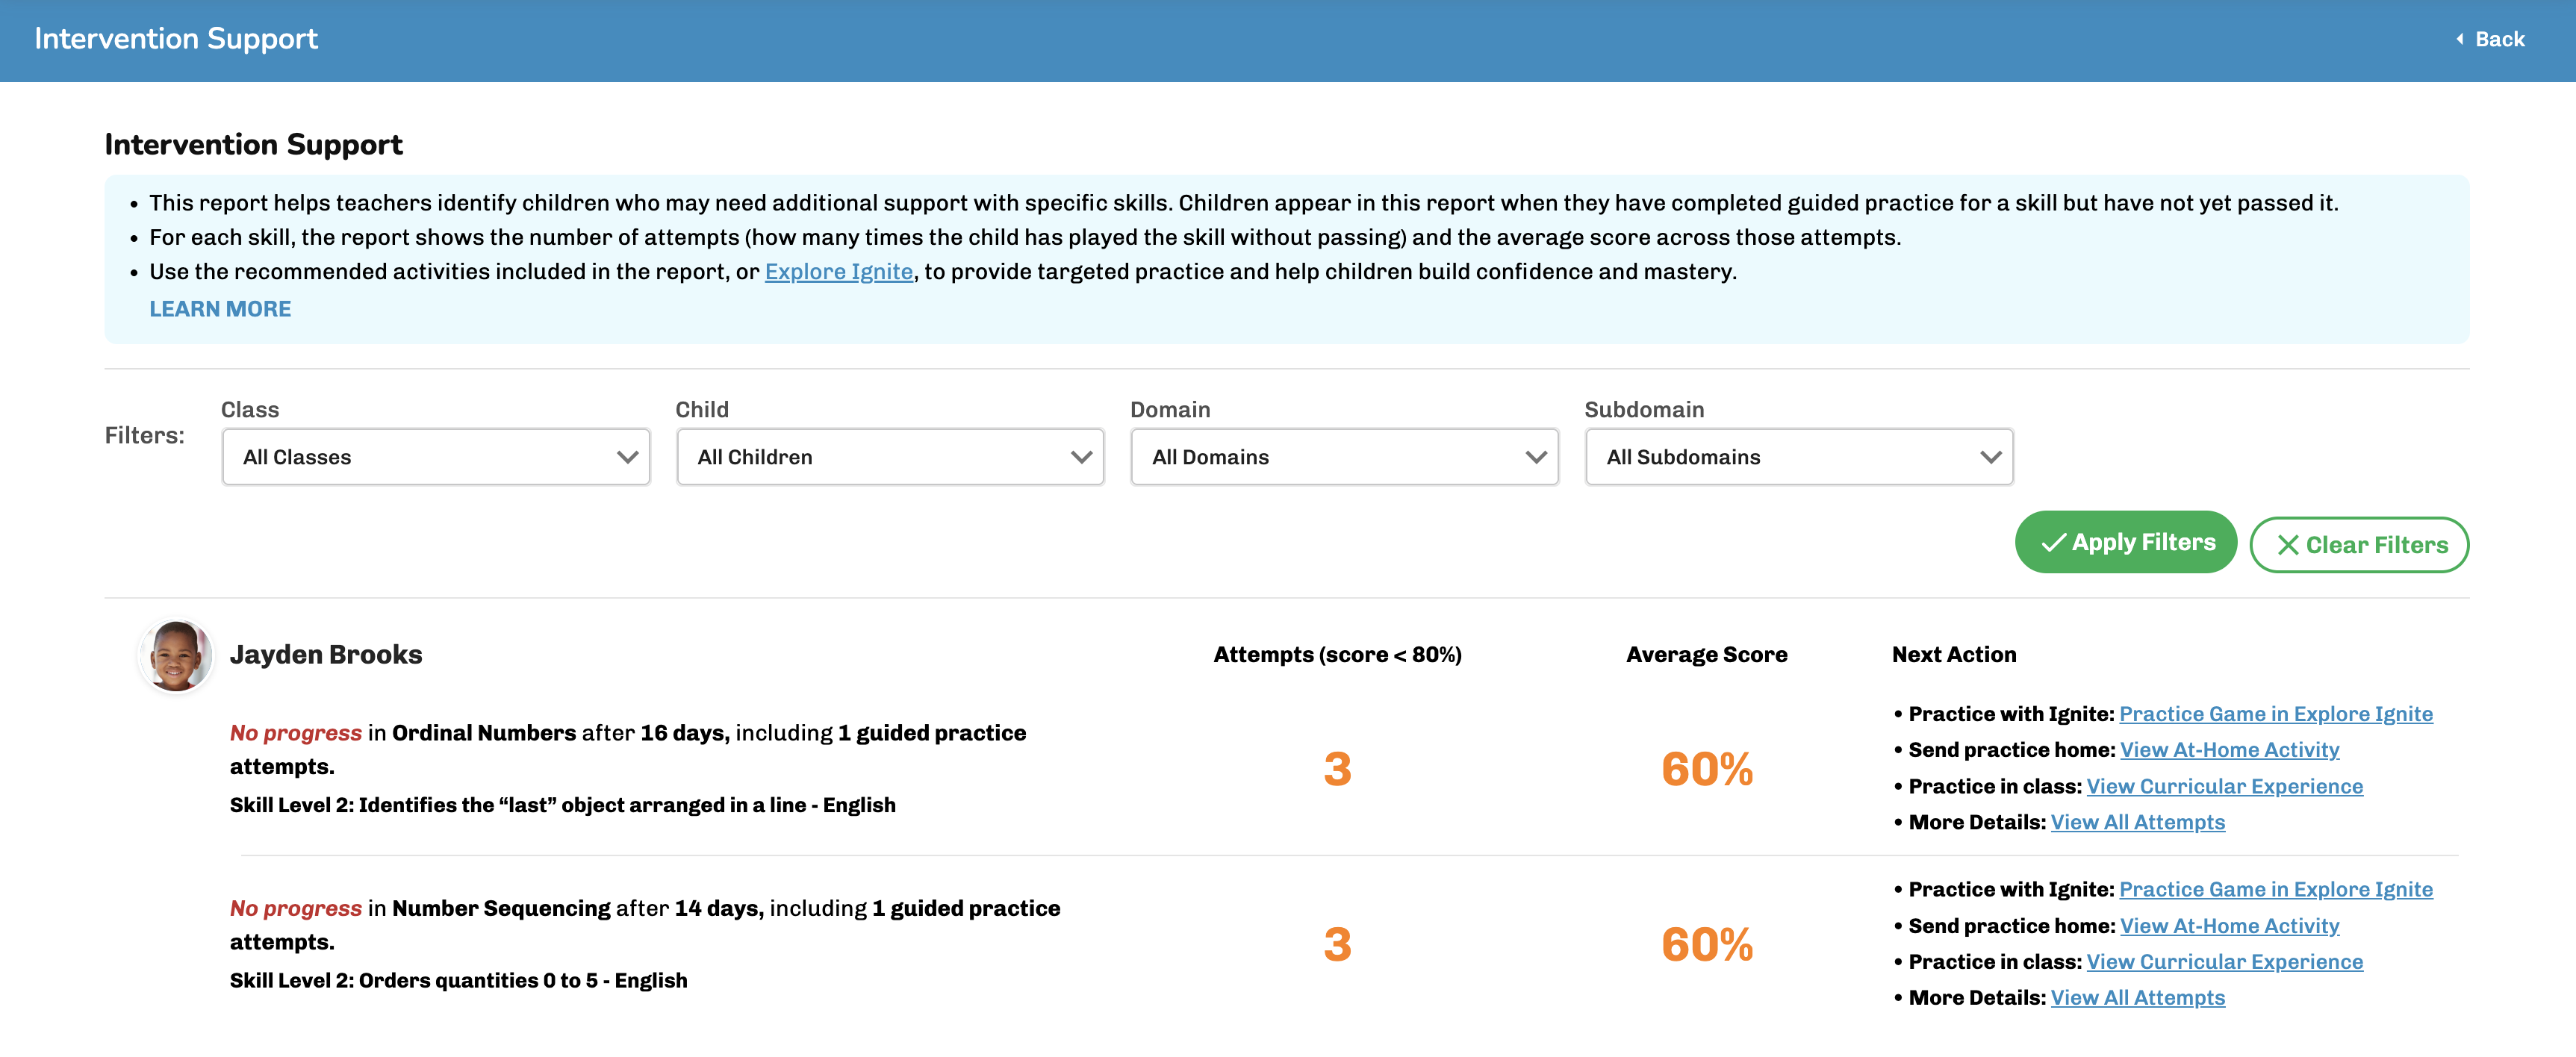The height and width of the screenshot is (1057, 2576).
Task: View Curricular Experience for Ordinal Numbers
Action: pyautogui.click(x=2224, y=786)
